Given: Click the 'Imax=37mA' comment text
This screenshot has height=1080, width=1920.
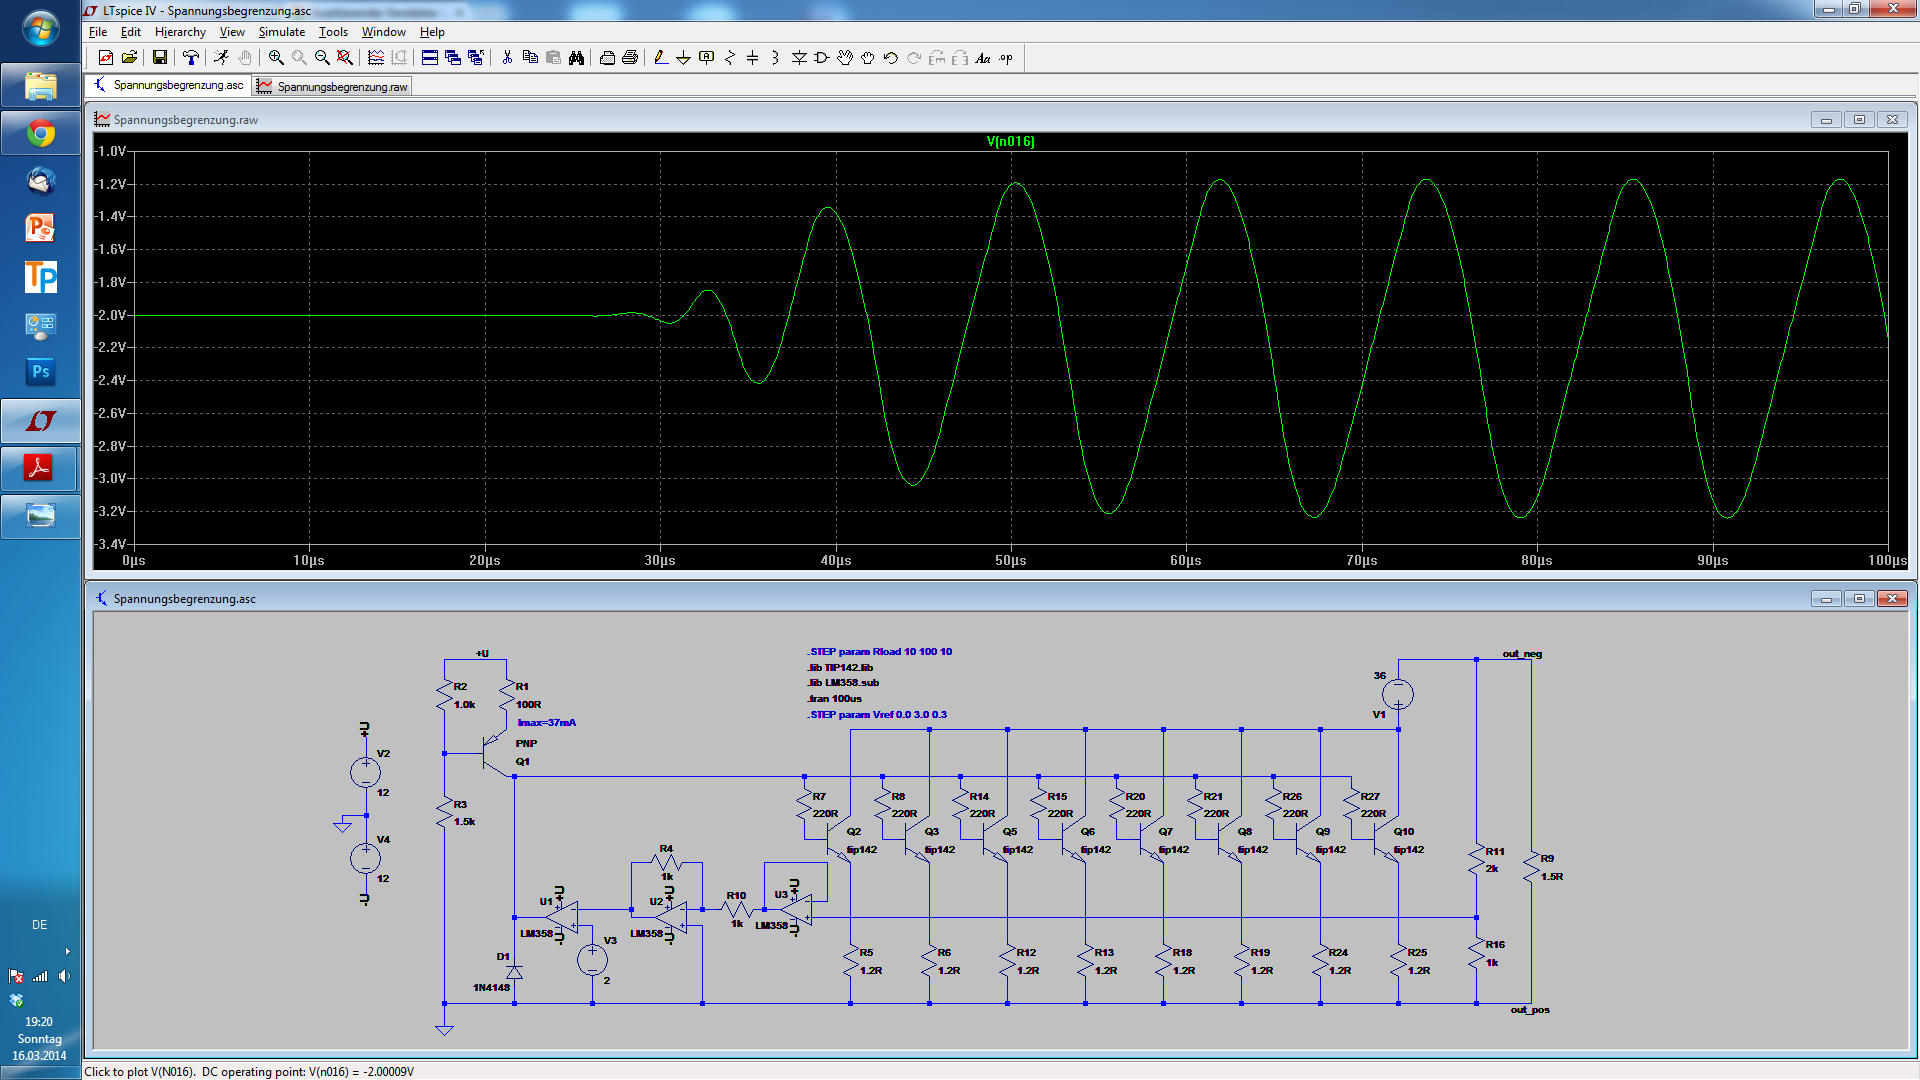Looking at the screenshot, I should point(547,723).
